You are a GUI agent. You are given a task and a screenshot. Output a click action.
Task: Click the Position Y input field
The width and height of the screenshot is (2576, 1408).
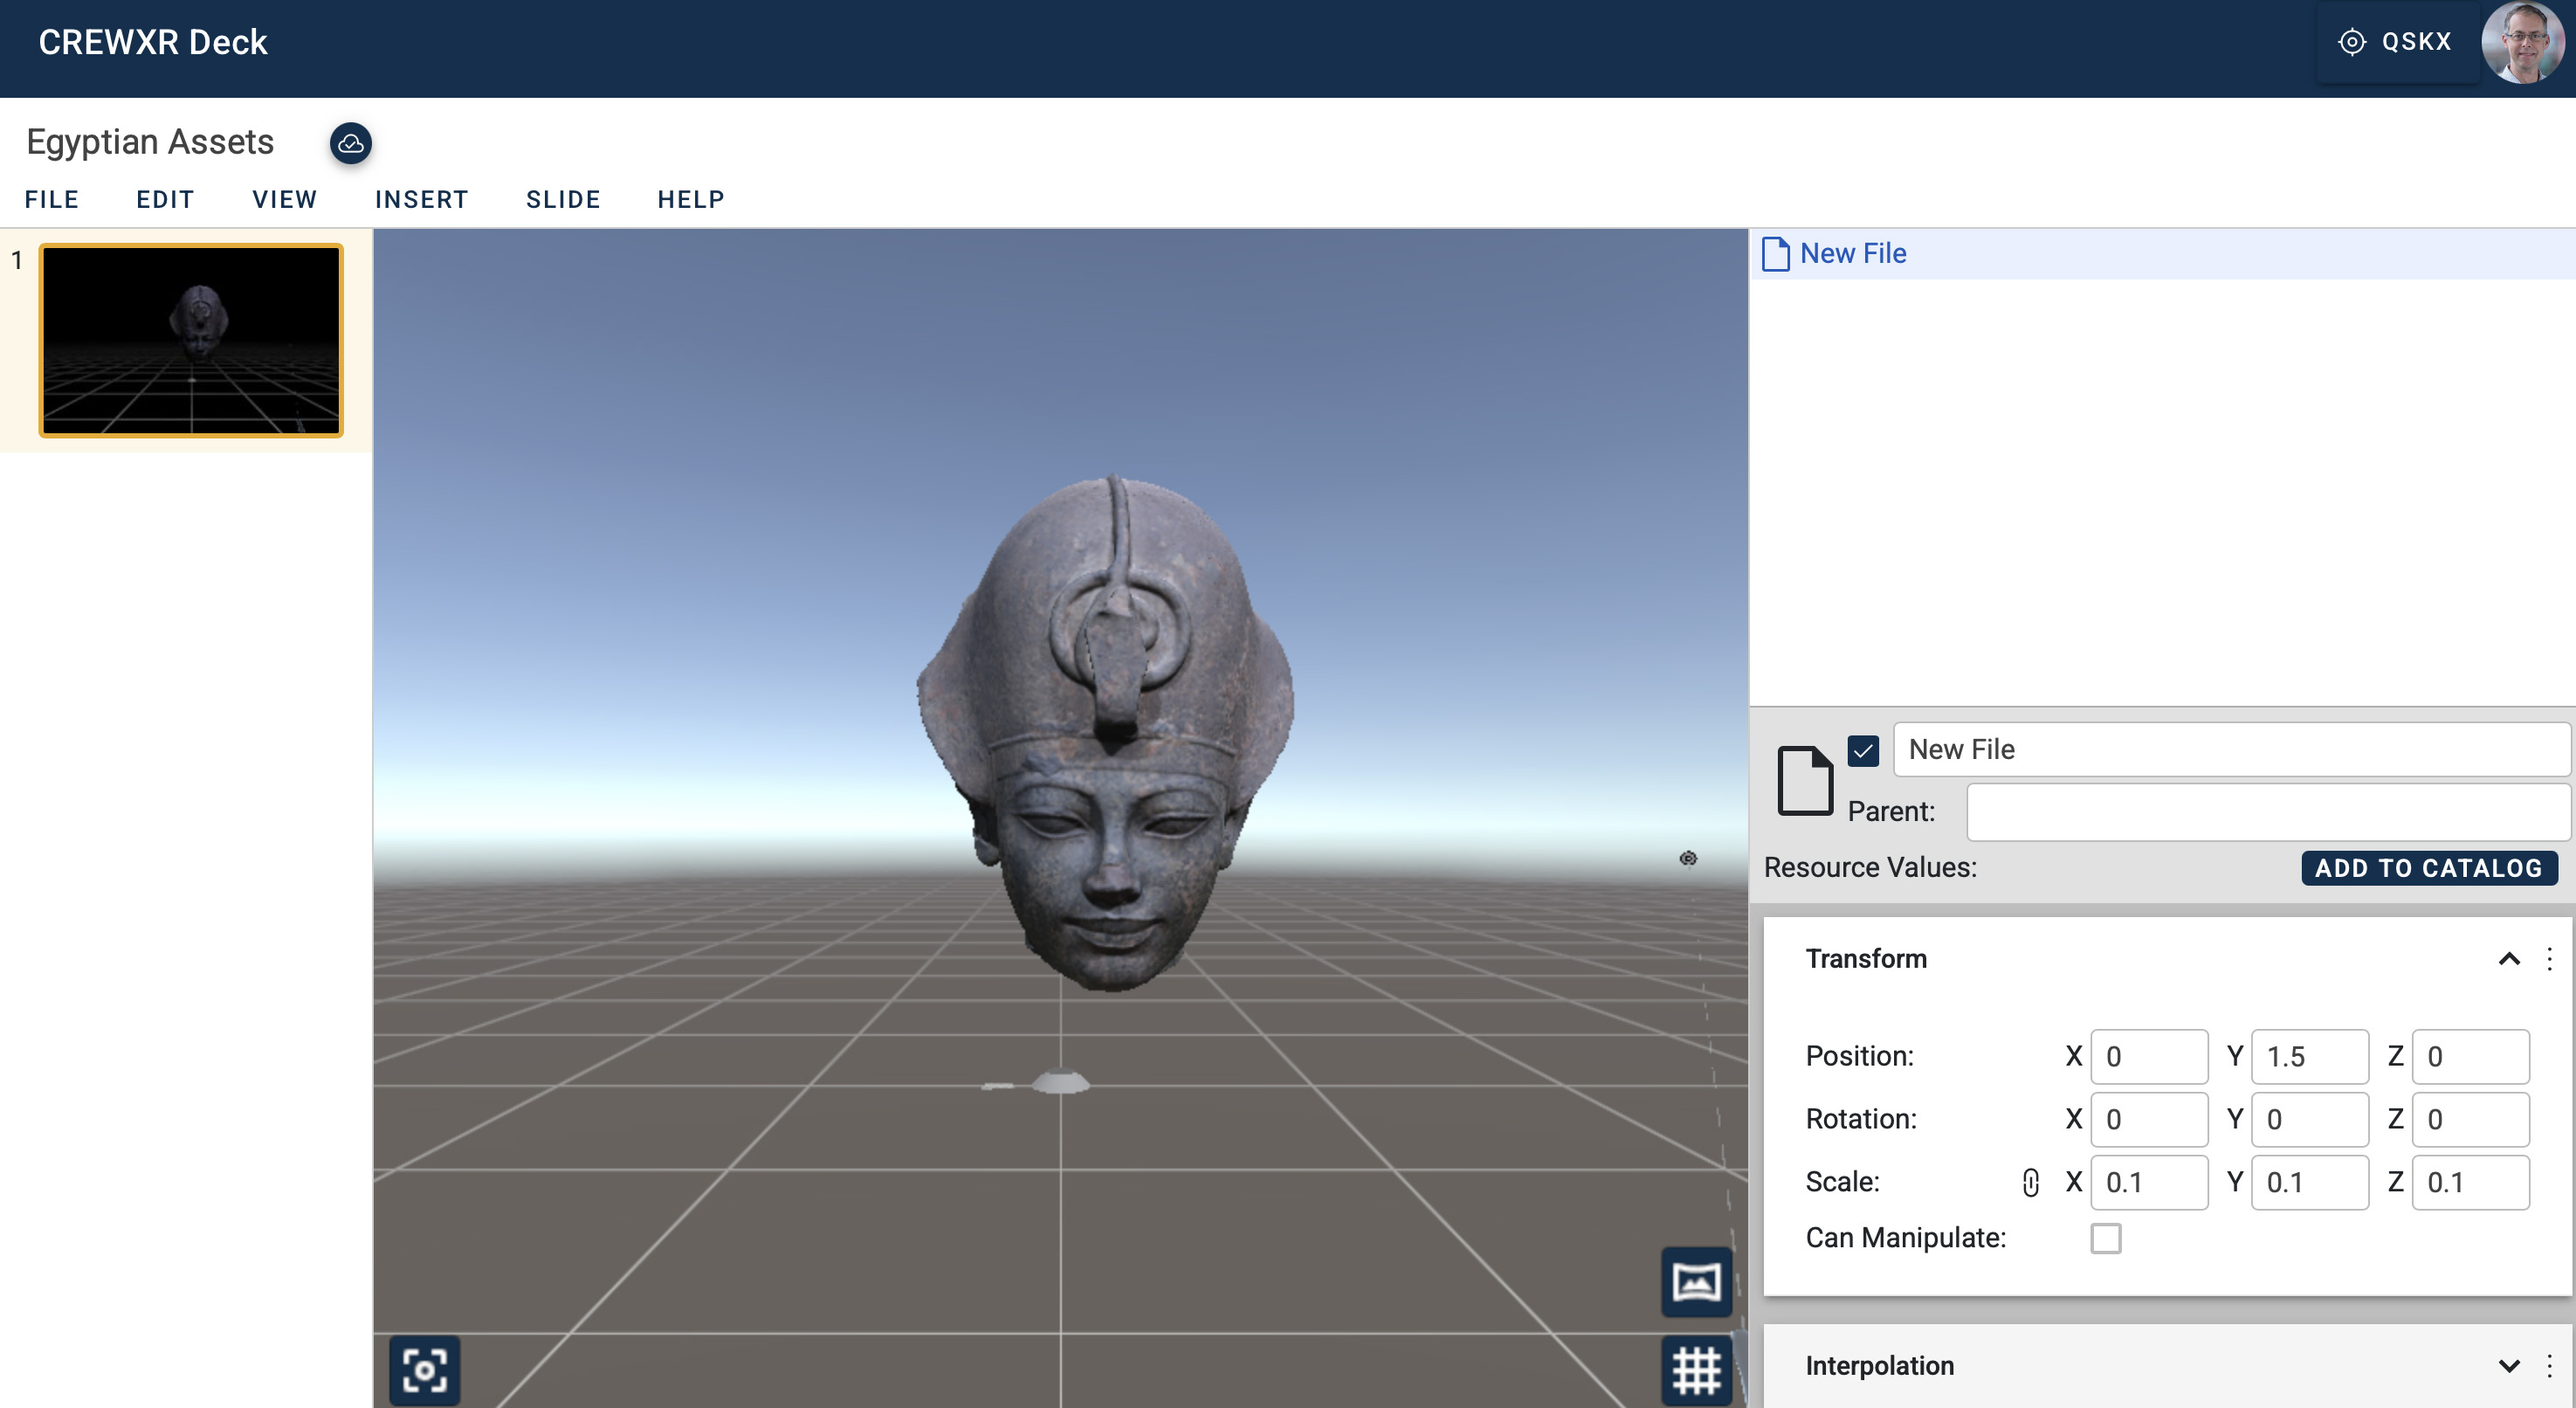click(2309, 1056)
